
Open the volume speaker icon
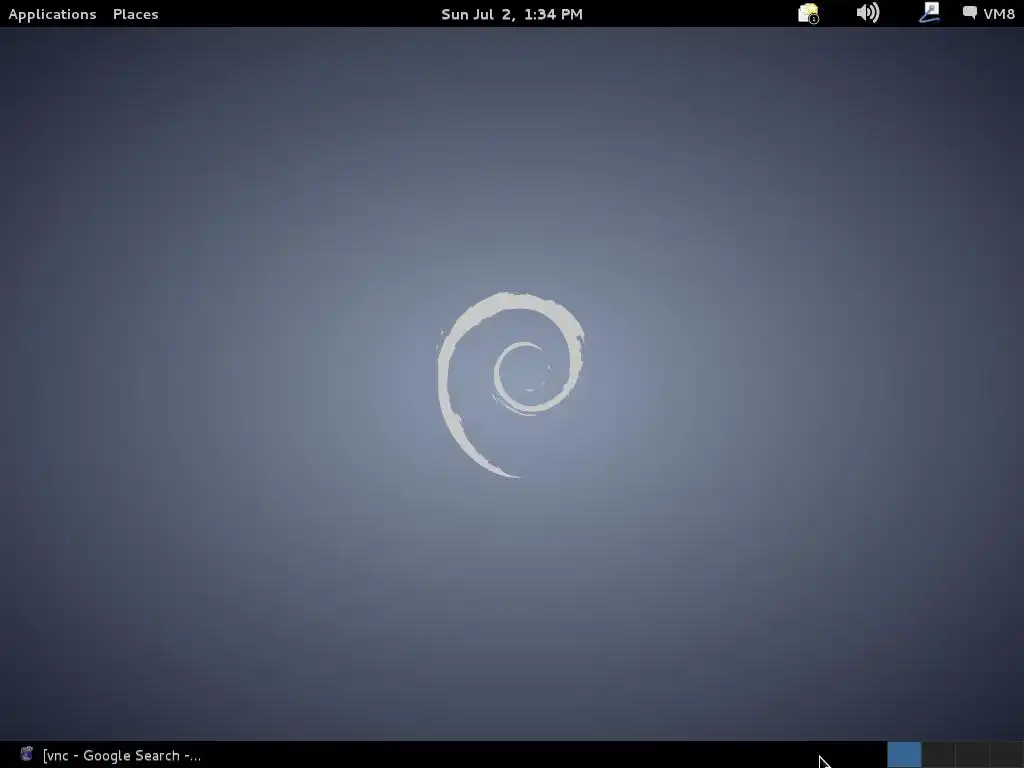click(868, 12)
